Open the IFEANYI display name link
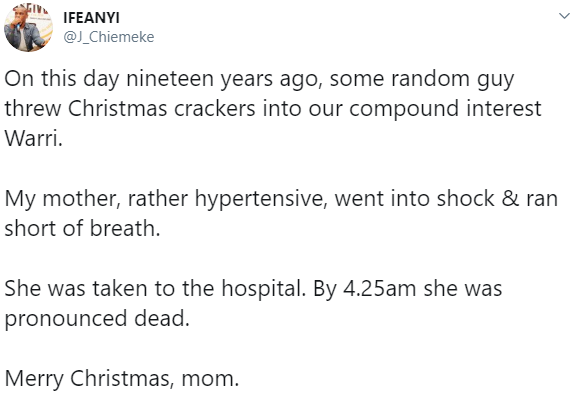 (x=91, y=18)
